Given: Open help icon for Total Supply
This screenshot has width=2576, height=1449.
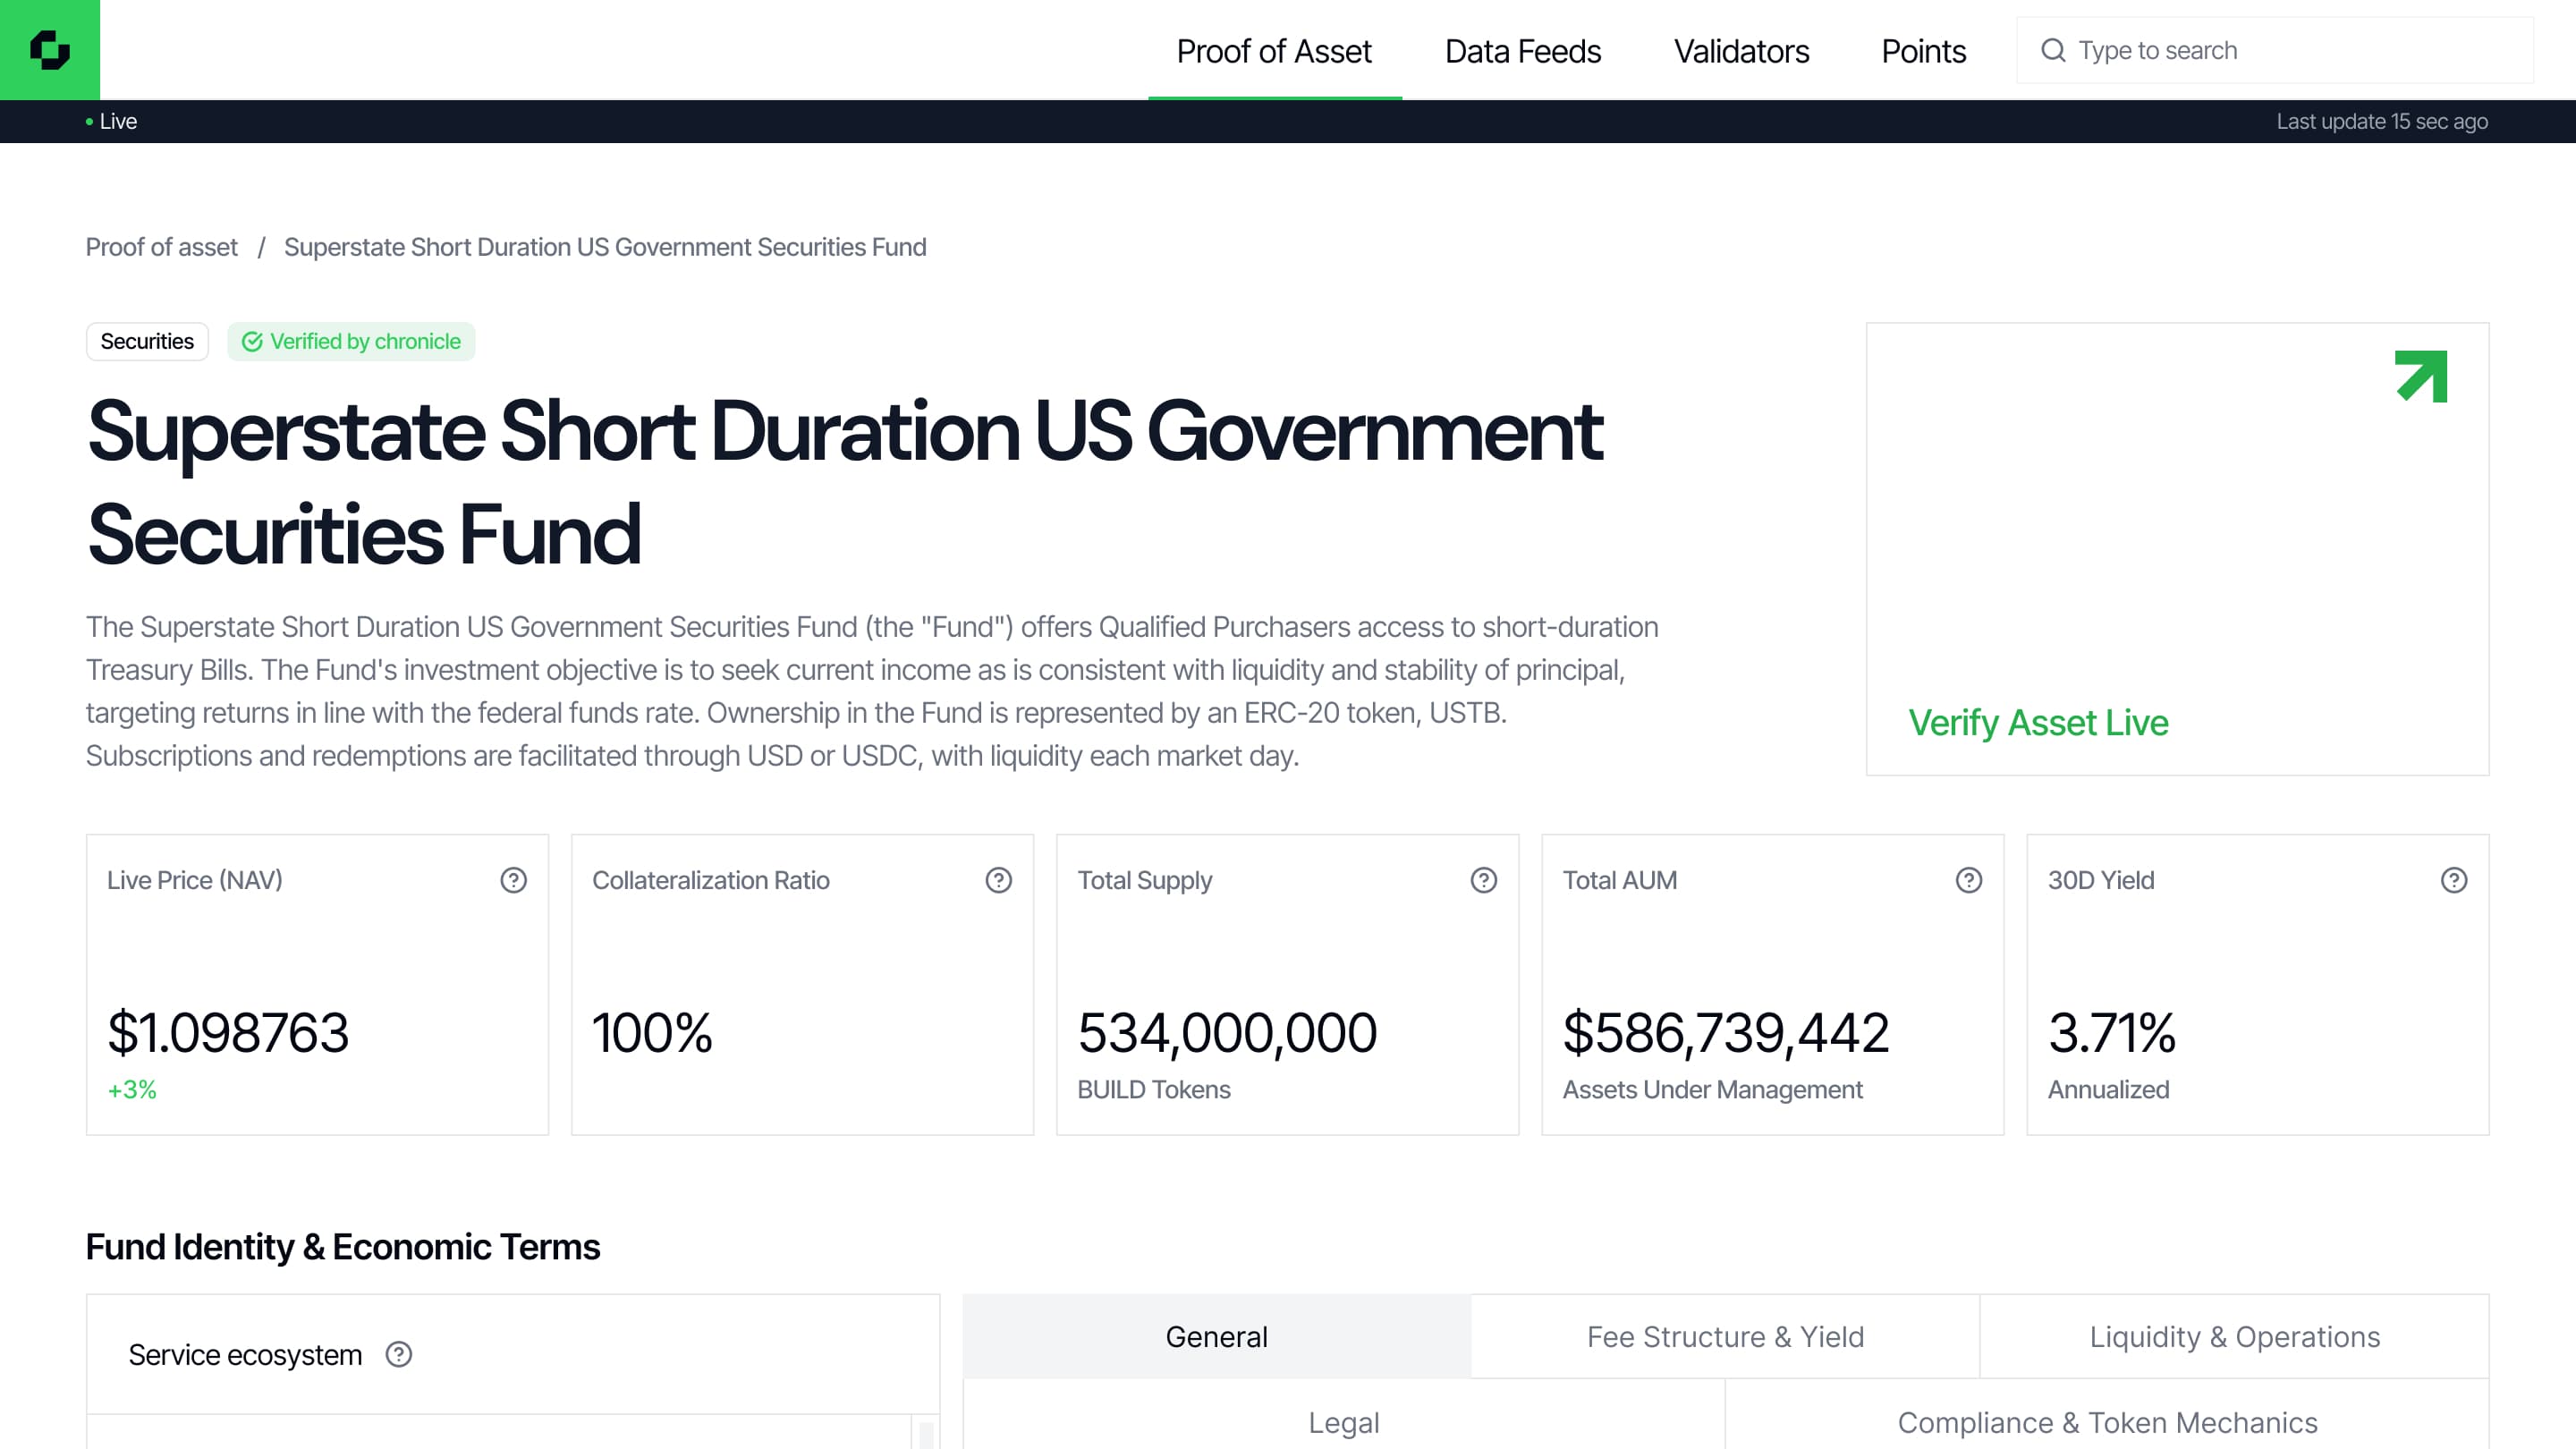Looking at the screenshot, I should tap(1483, 880).
